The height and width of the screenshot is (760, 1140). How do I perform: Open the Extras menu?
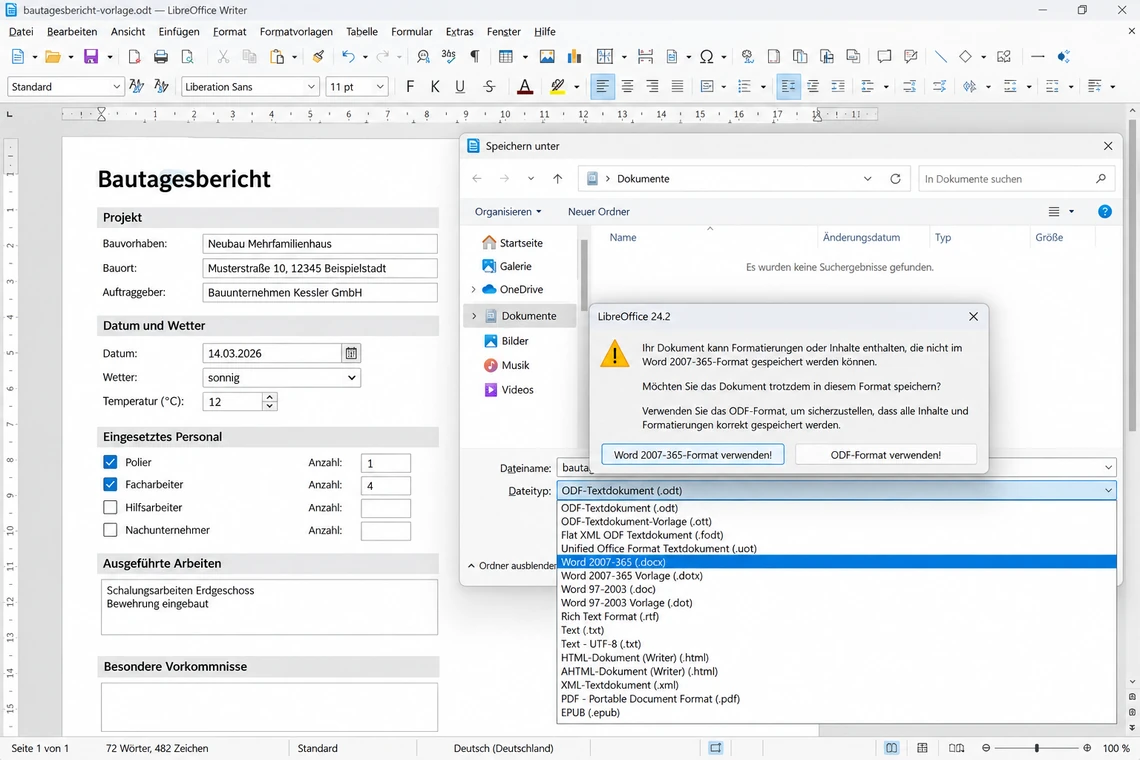pos(459,31)
